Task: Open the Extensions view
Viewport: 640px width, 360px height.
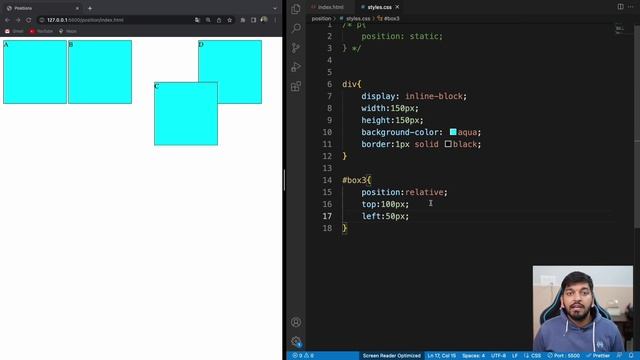Action: 296,86
